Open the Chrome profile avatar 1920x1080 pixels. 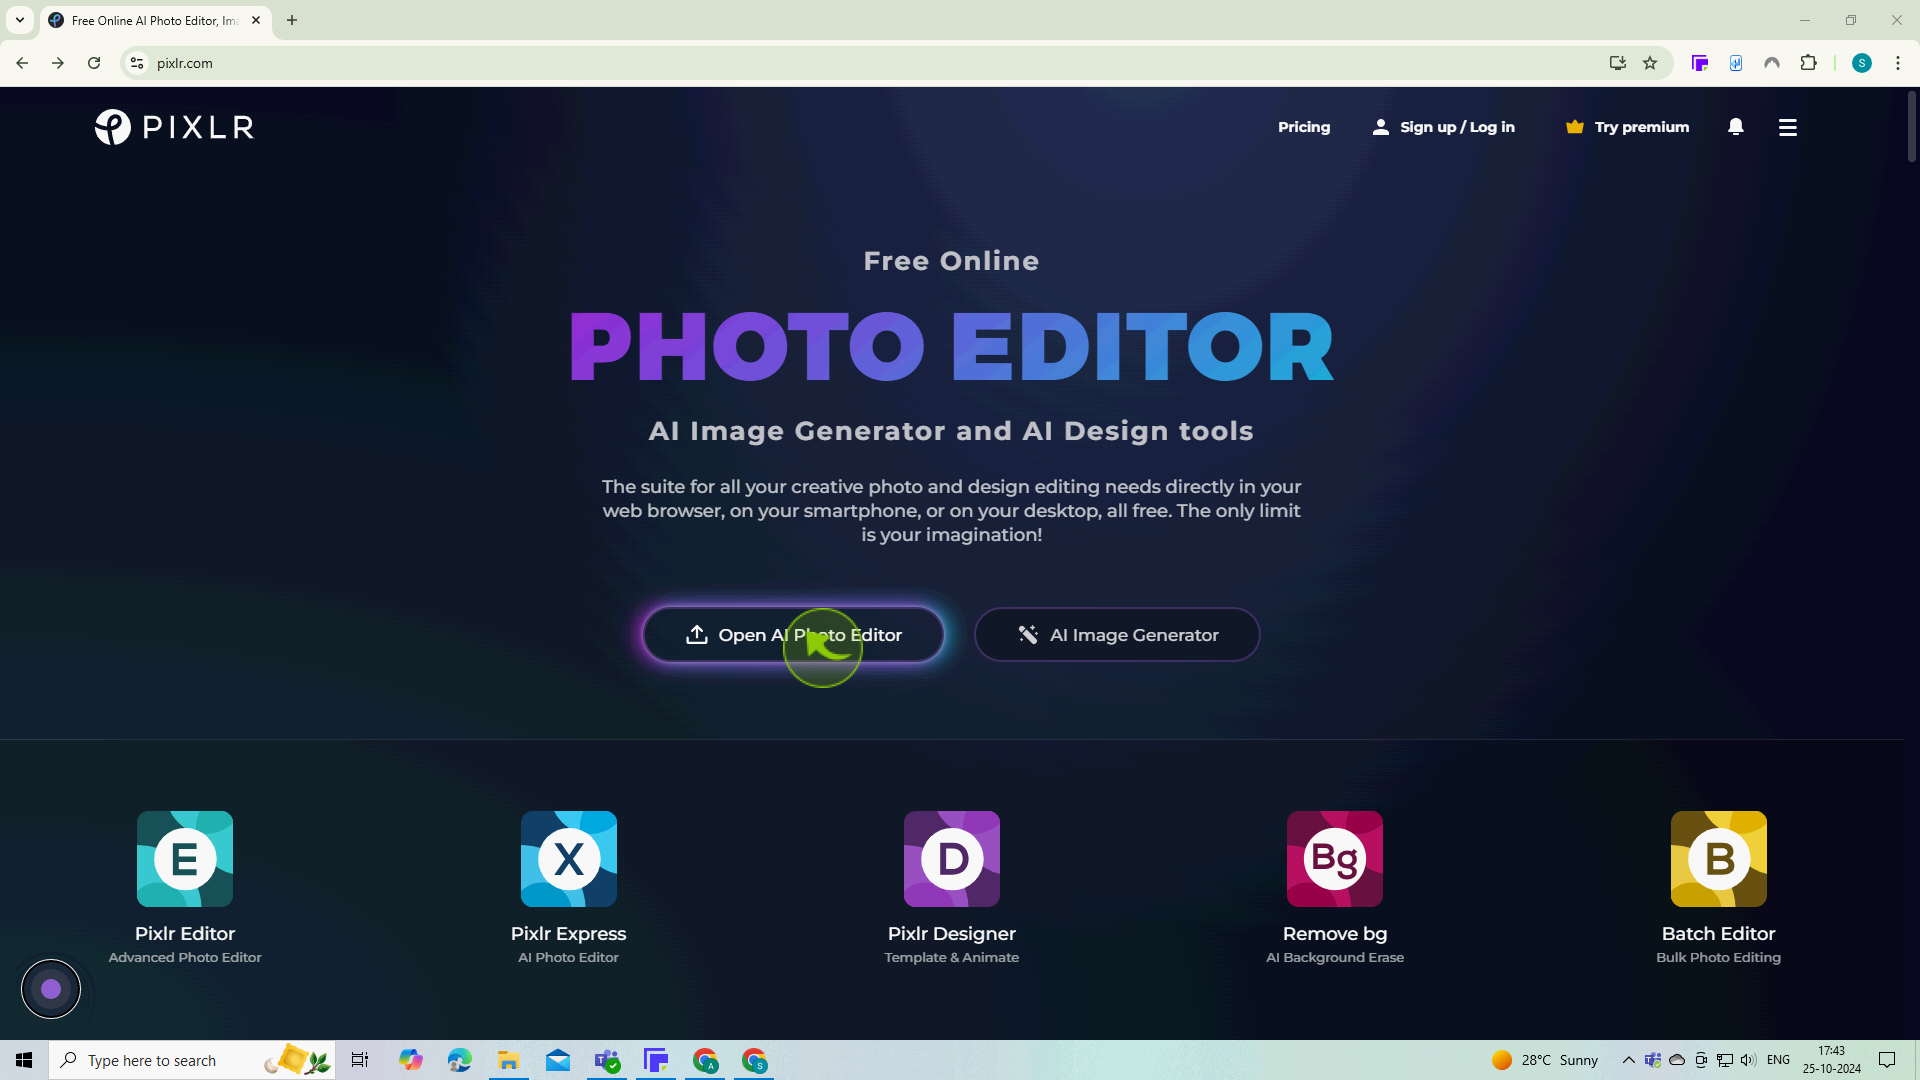coord(1862,63)
